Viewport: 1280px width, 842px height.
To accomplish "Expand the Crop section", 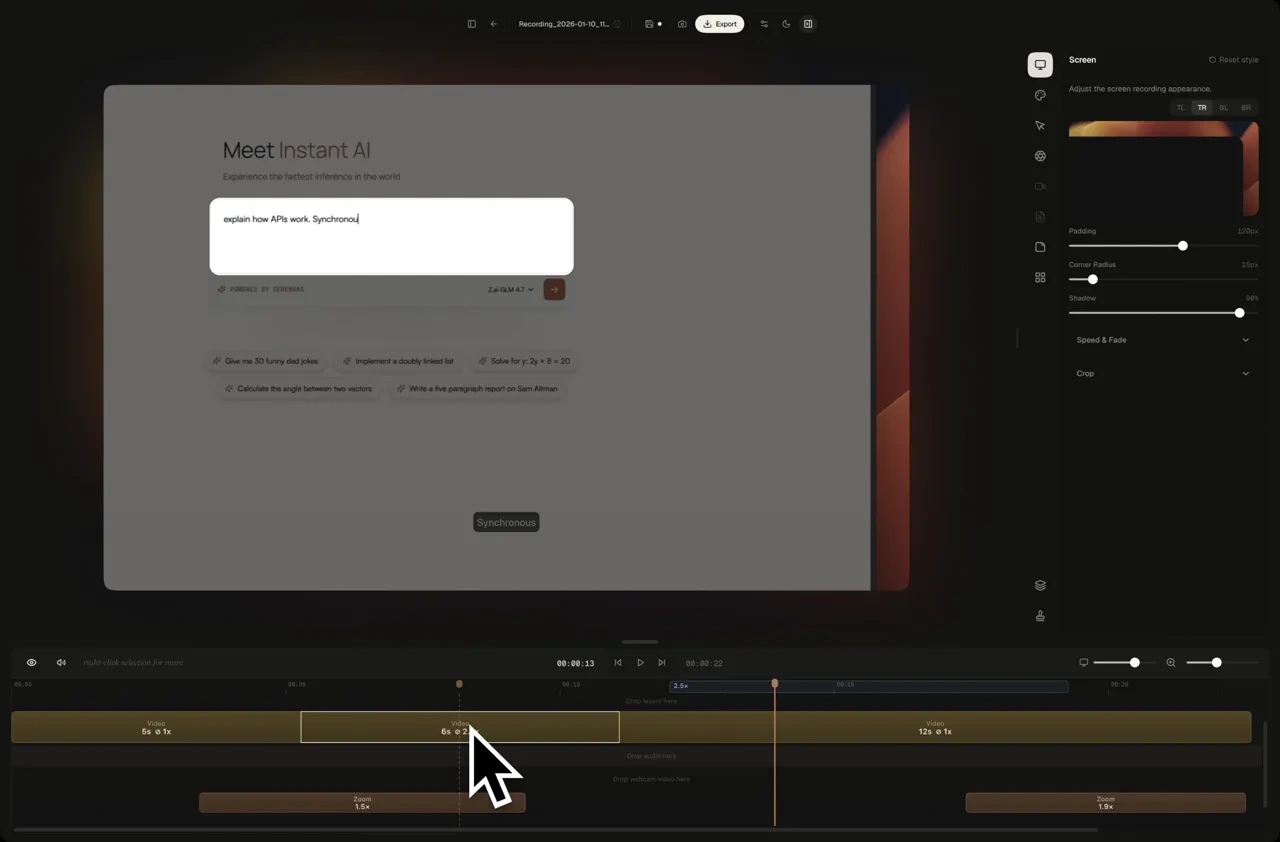I will [x=1163, y=374].
